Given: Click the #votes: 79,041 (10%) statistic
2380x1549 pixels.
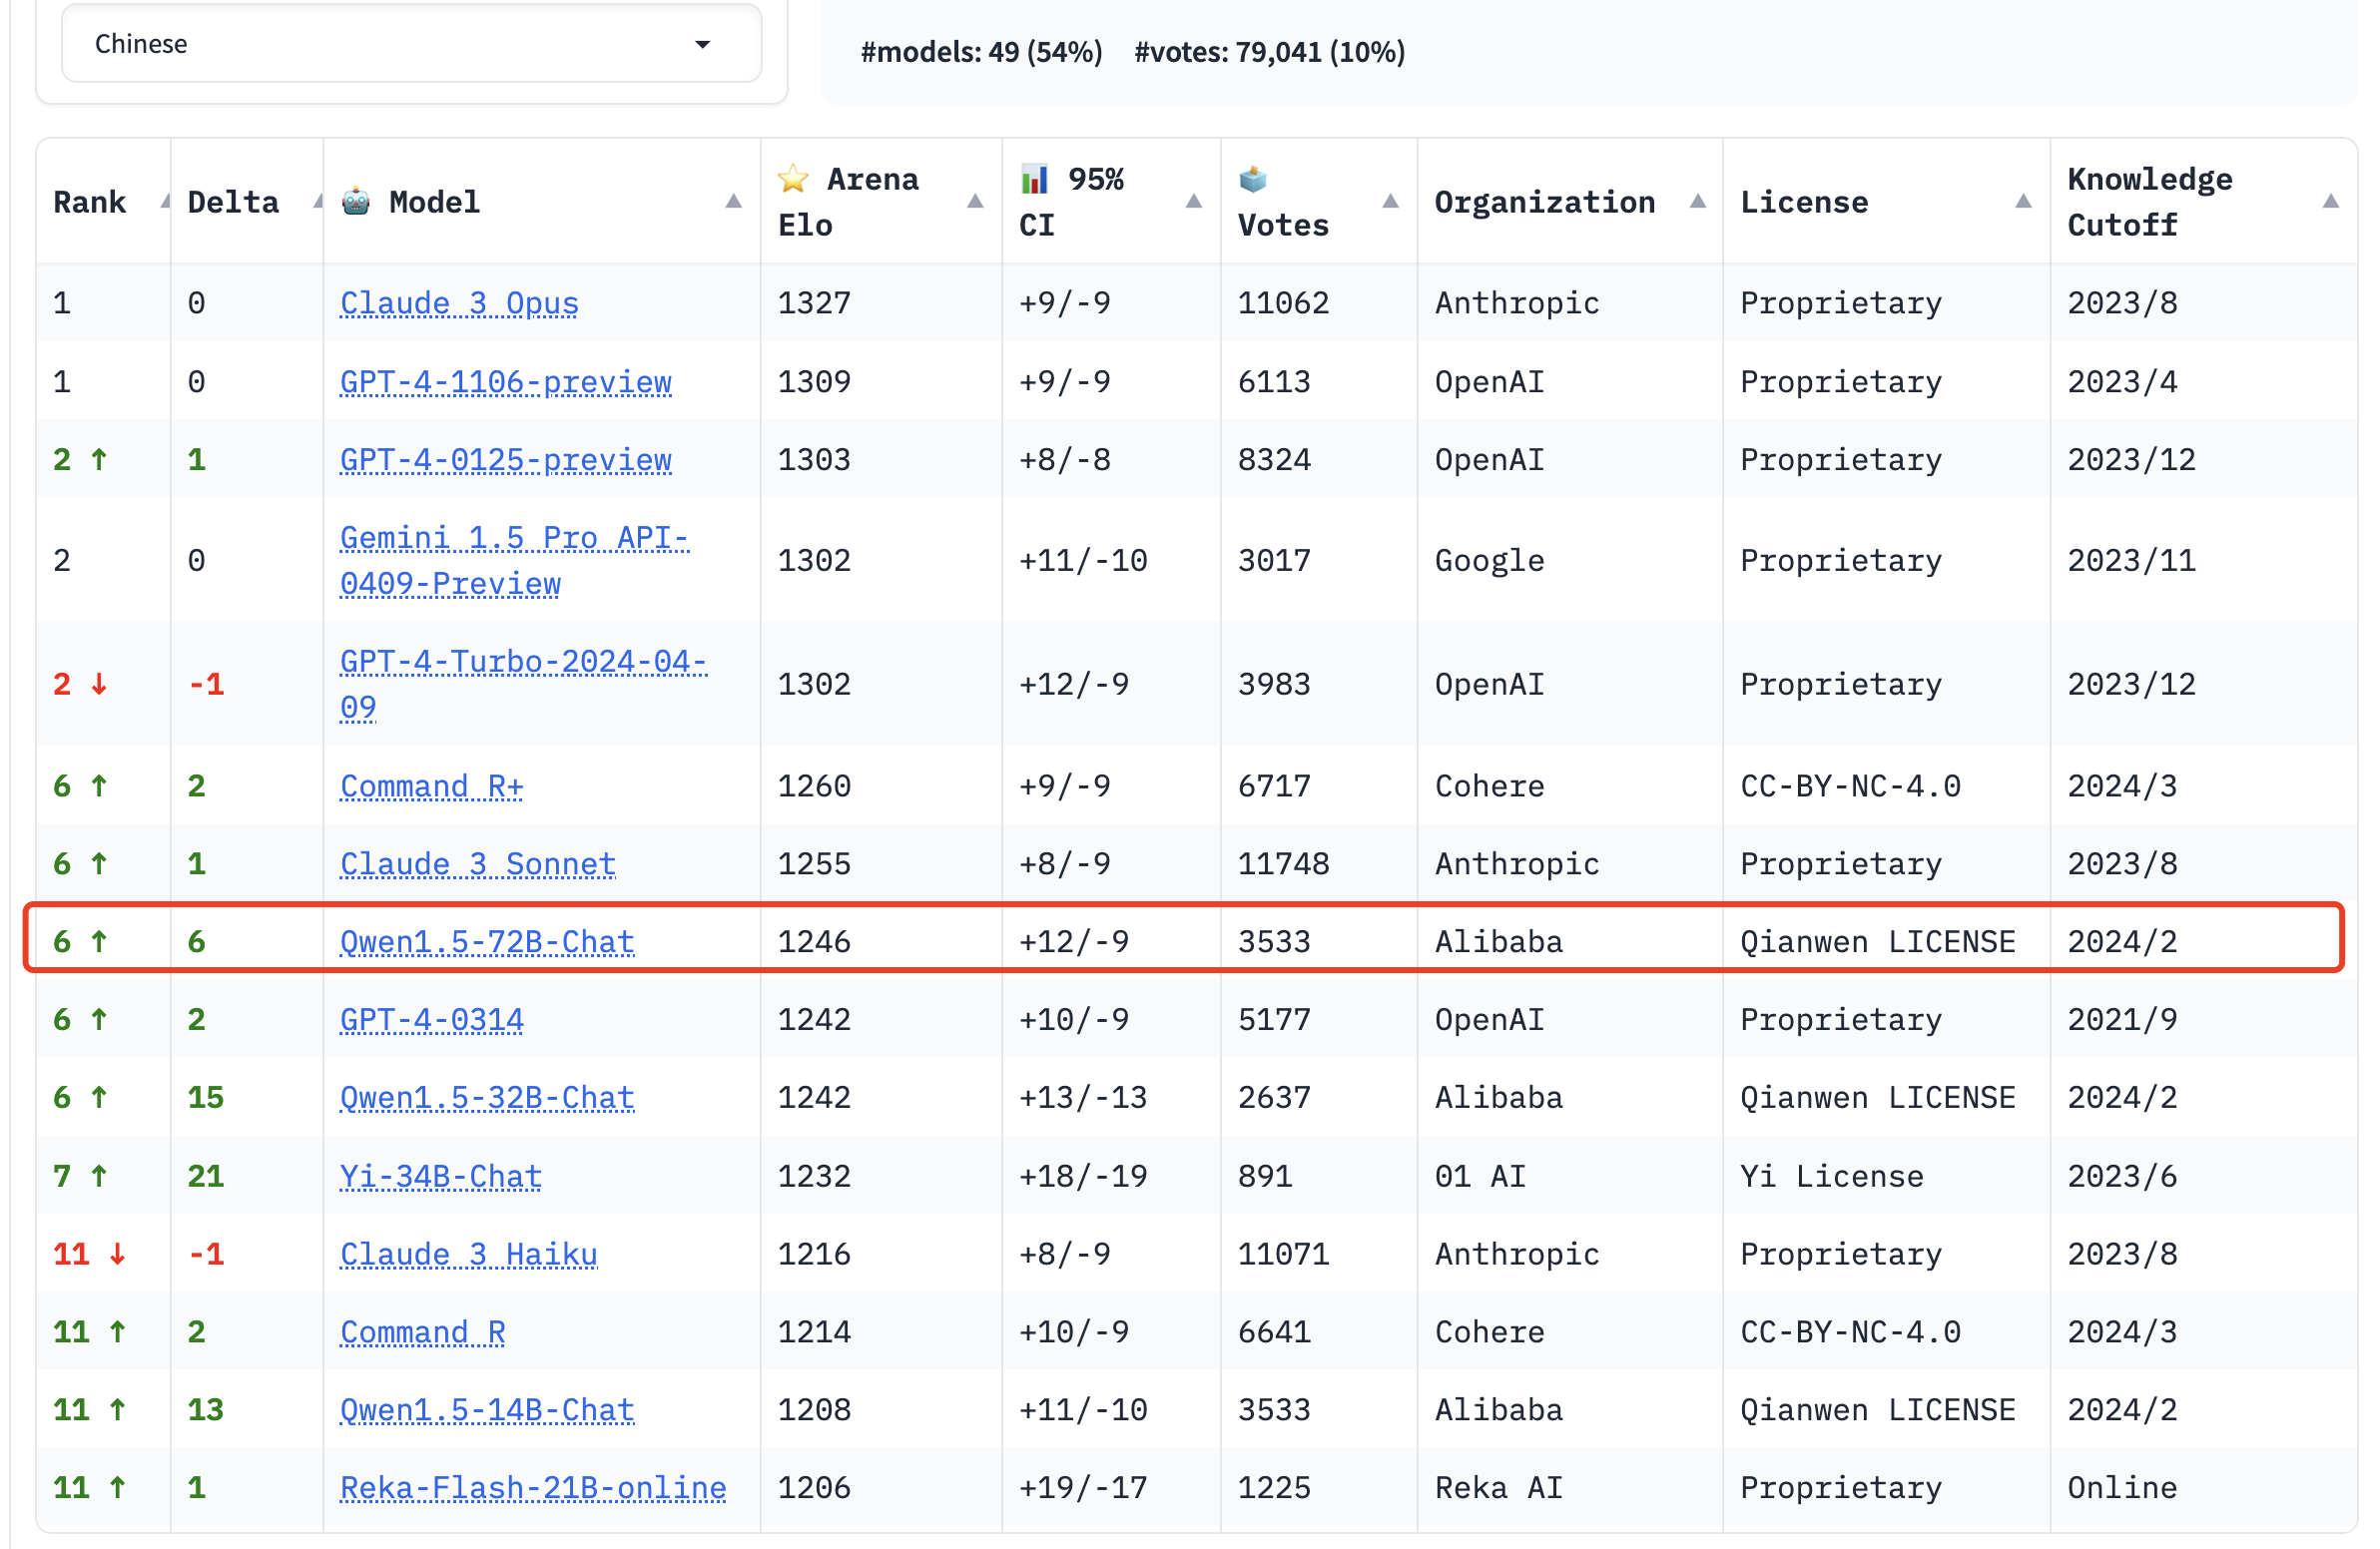Looking at the screenshot, I should (1269, 52).
